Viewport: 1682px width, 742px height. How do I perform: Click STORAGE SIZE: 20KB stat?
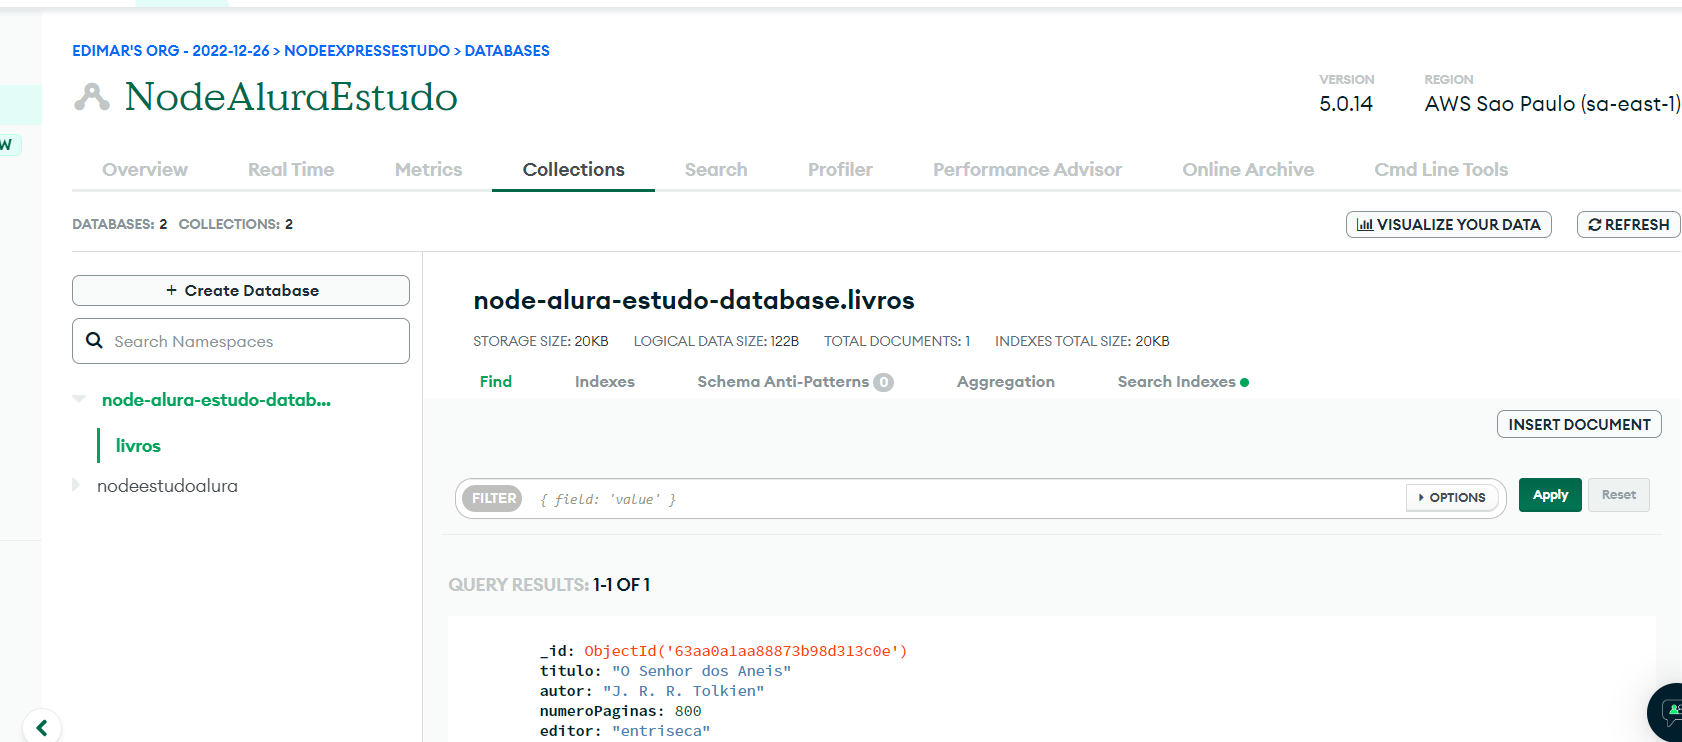click(x=541, y=341)
